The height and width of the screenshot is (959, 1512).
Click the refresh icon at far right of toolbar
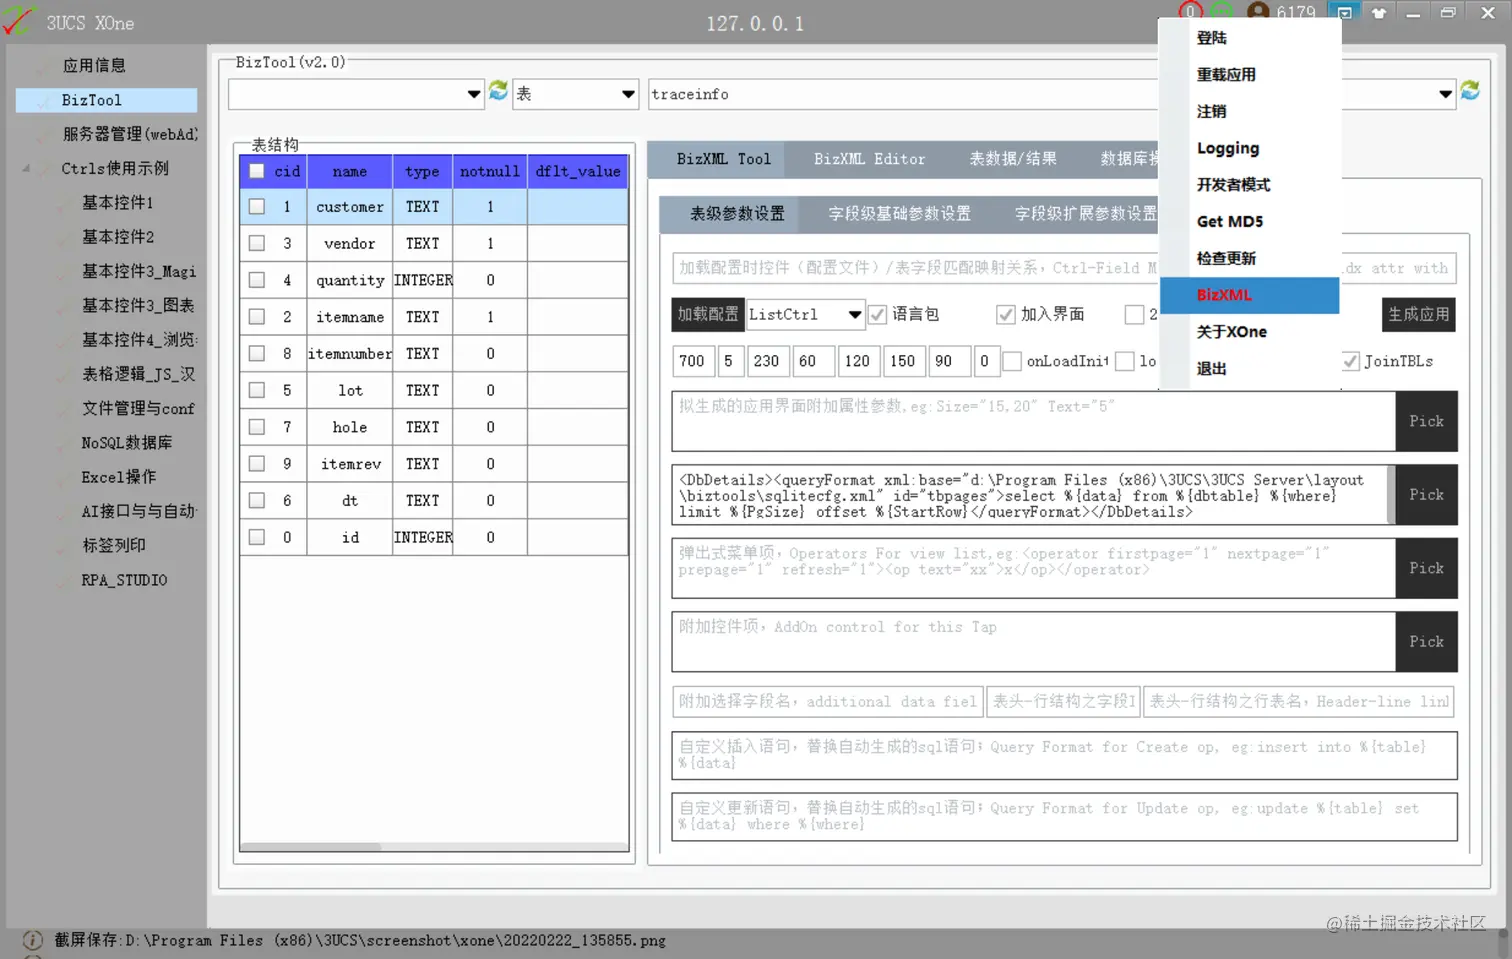[x=1470, y=88]
